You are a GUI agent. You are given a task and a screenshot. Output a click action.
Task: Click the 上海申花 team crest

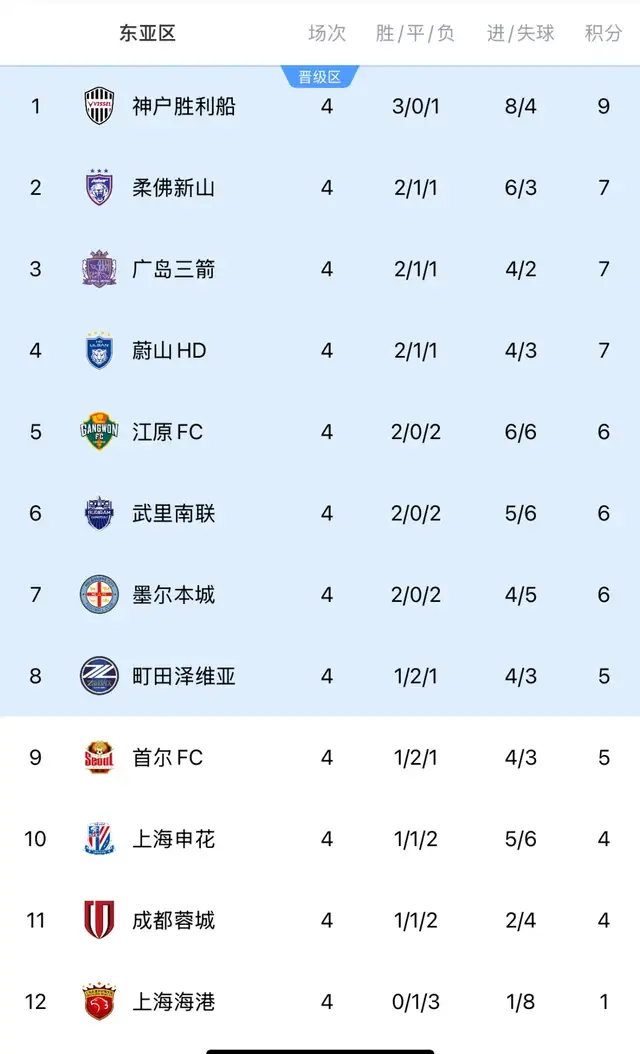pos(99,840)
